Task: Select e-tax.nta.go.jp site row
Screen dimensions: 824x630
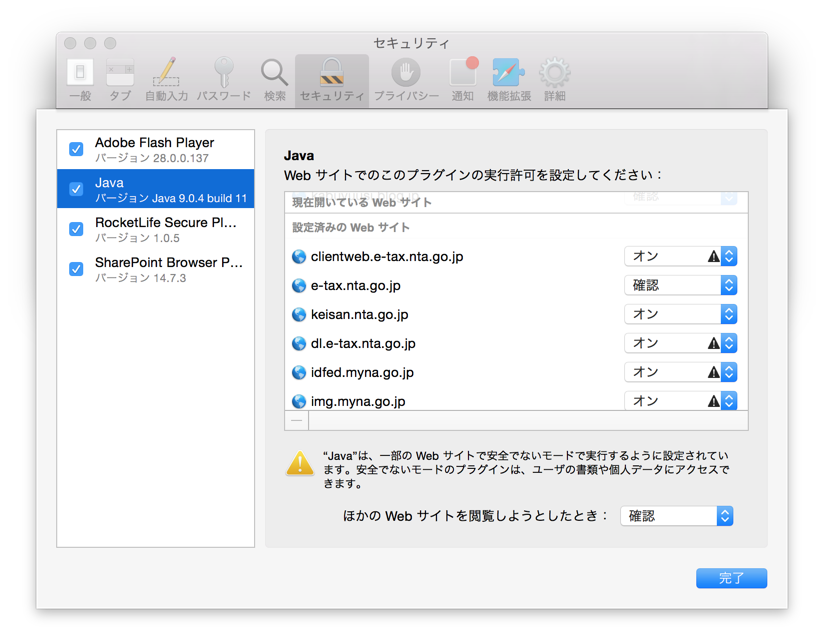Action: tap(516, 285)
